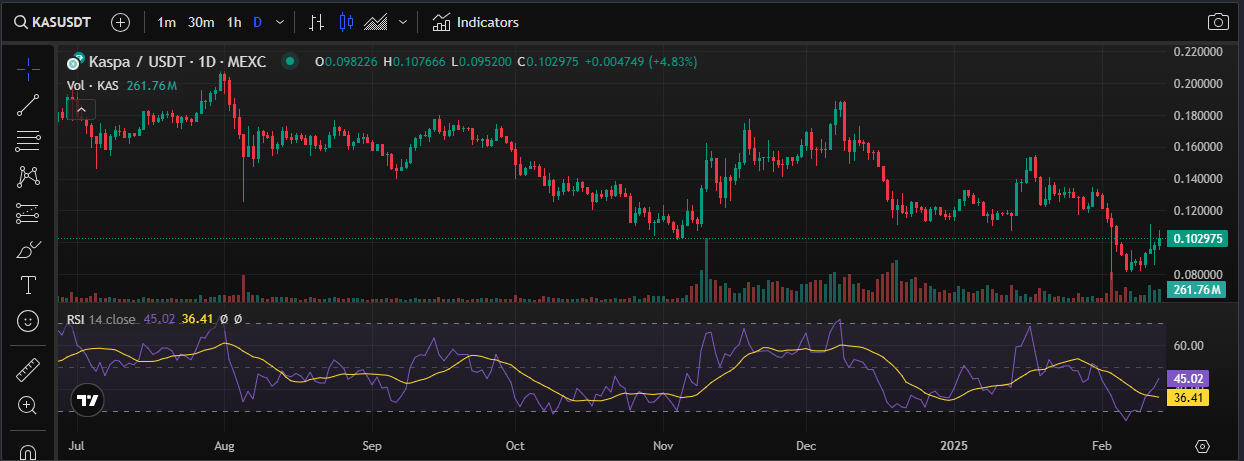The image size is (1244, 461).
Task: Select the text annotation tool
Action: coord(28,285)
